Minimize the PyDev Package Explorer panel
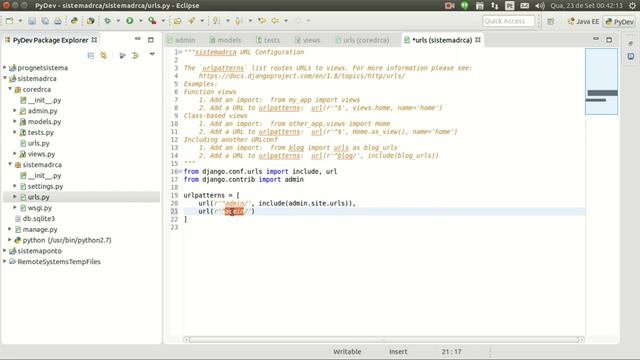Image resolution: width=640 pixels, height=360 pixels. pyautogui.click(x=138, y=39)
